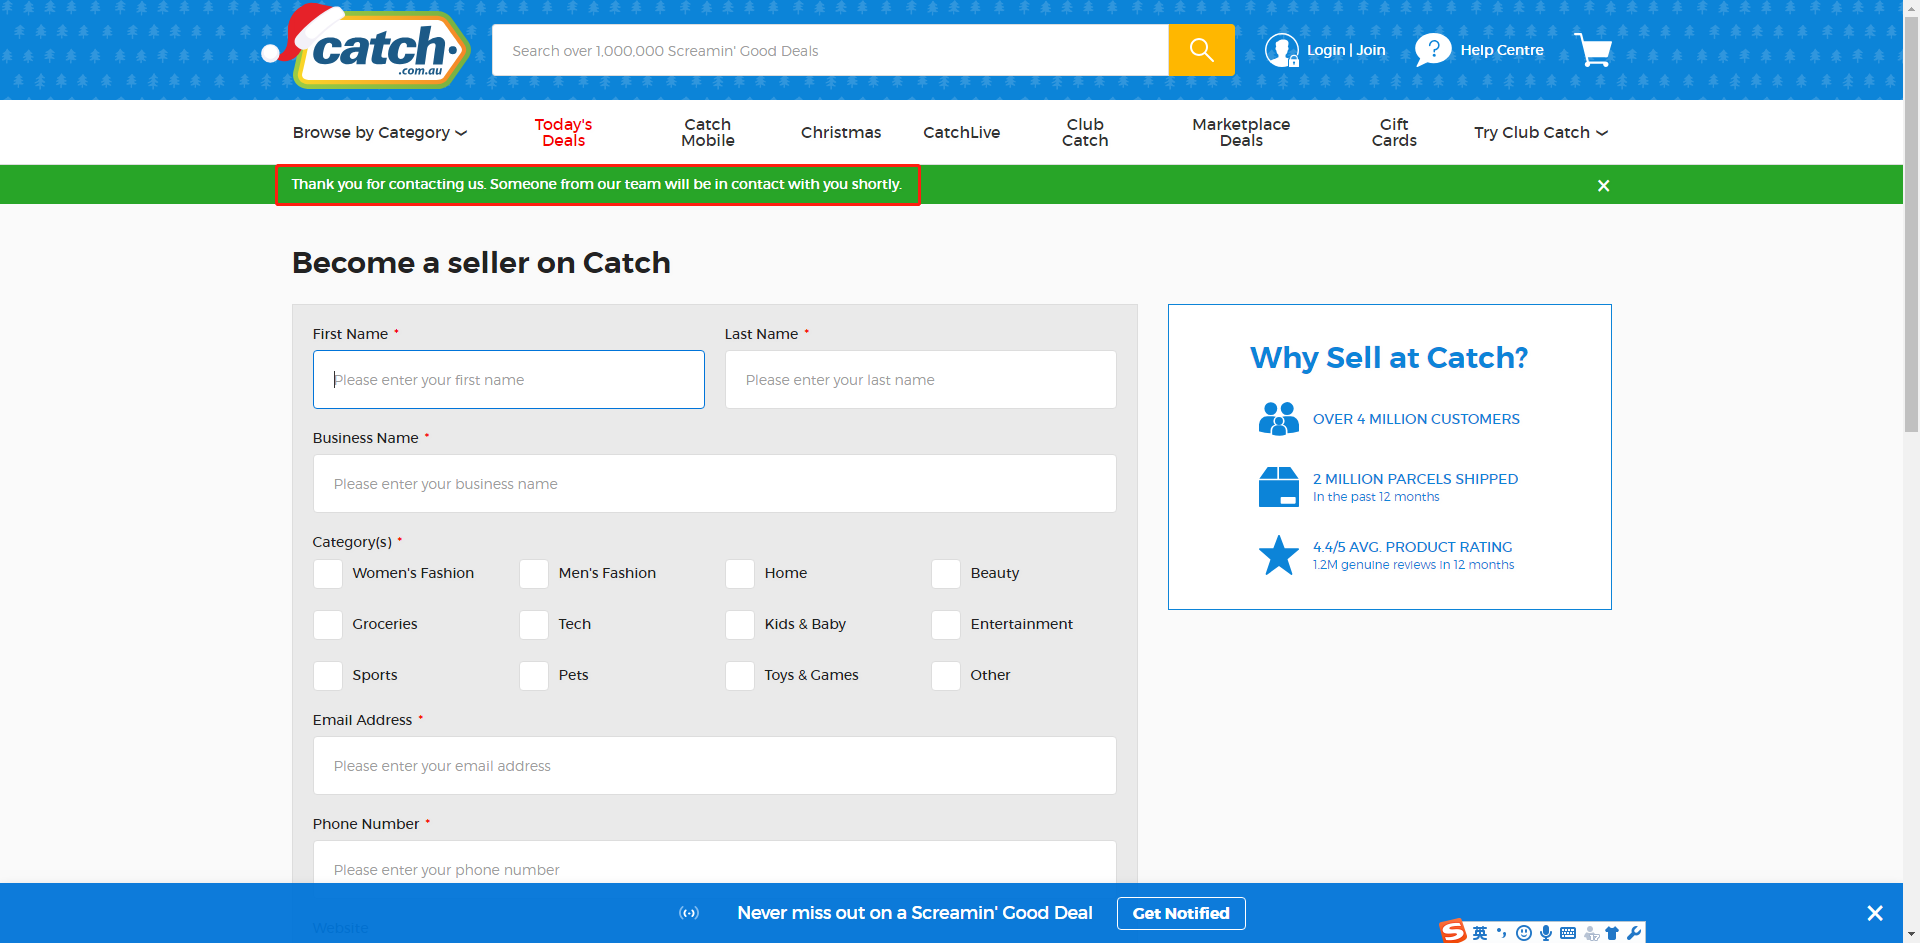1920x943 pixels.
Task: Check the Entertainment category box
Action: [946, 625]
